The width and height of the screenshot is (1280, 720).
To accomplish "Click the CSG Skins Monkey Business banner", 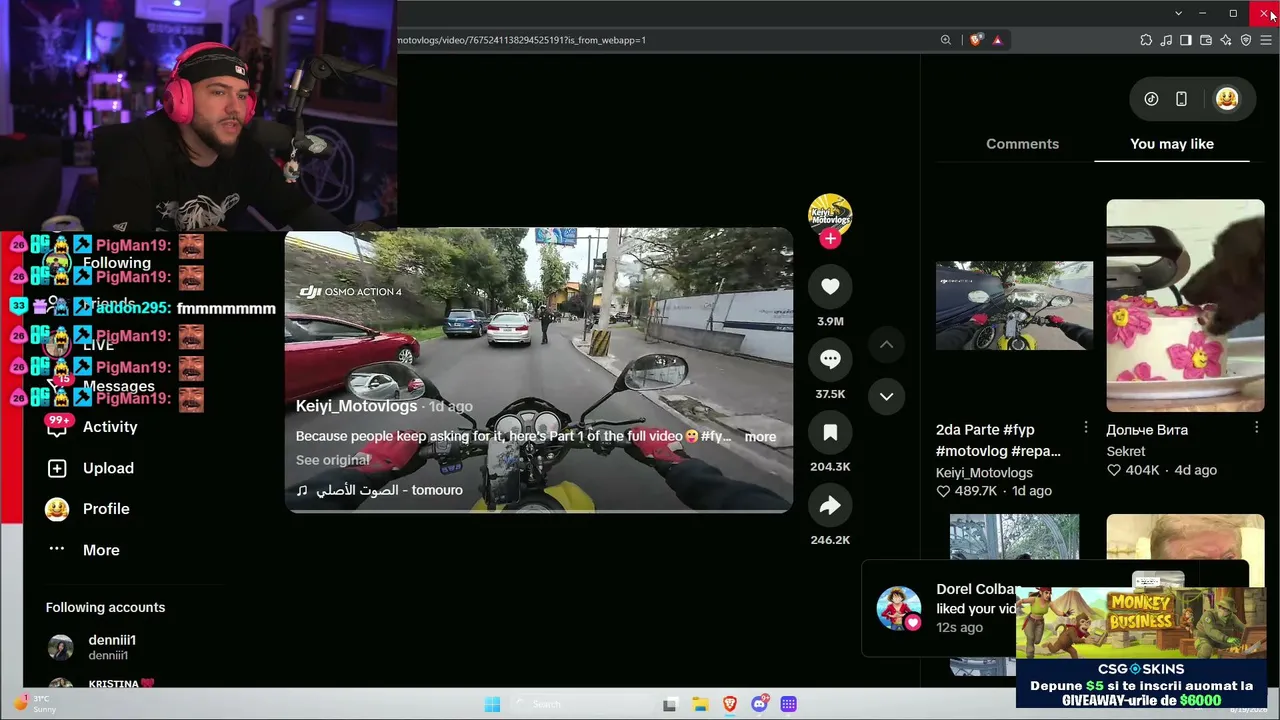I will coord(1141,648).
